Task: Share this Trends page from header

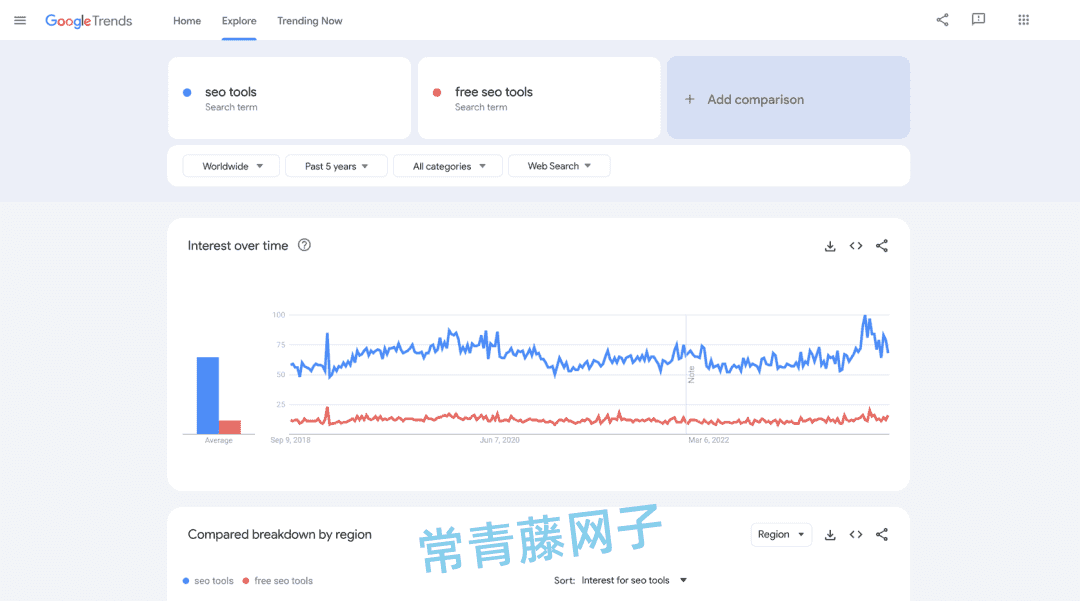Action: (942, 20)
